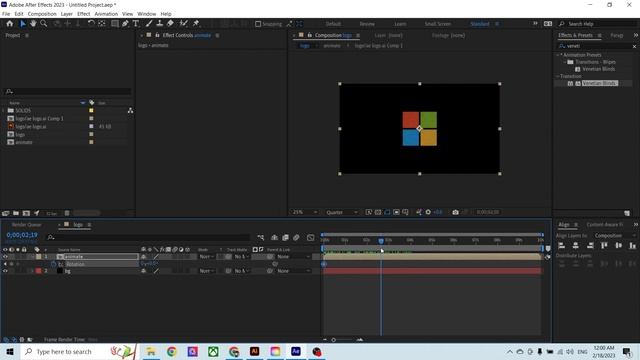The image size is (640, 360).
Task: Collapse the Transition effects category
Action: tap(558, 76)
